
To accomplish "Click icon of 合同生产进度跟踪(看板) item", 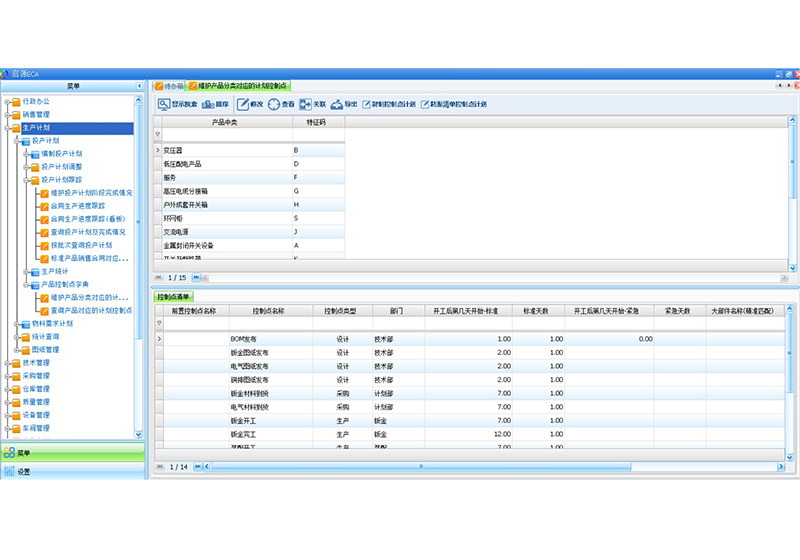I will coord(45,219).
